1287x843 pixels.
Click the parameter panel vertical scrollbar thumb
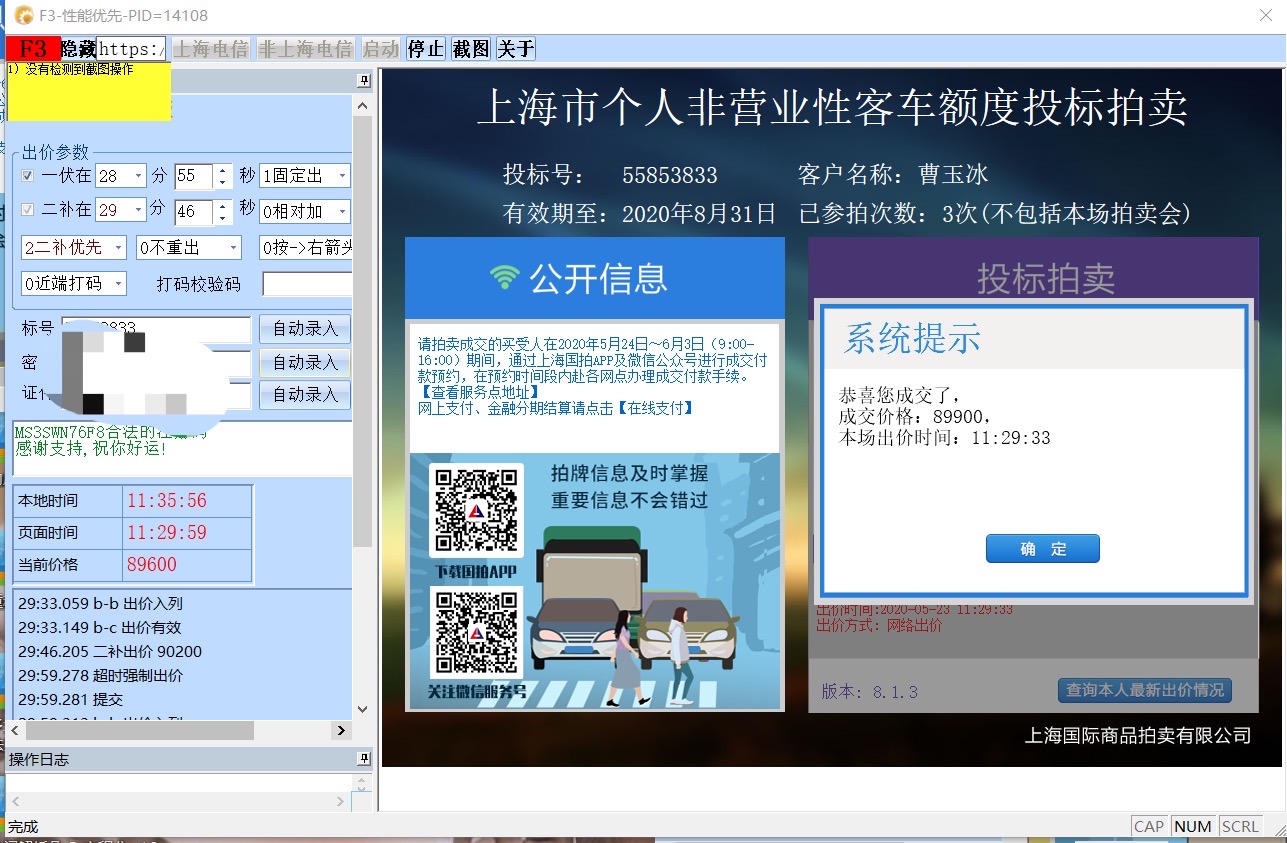364,330
